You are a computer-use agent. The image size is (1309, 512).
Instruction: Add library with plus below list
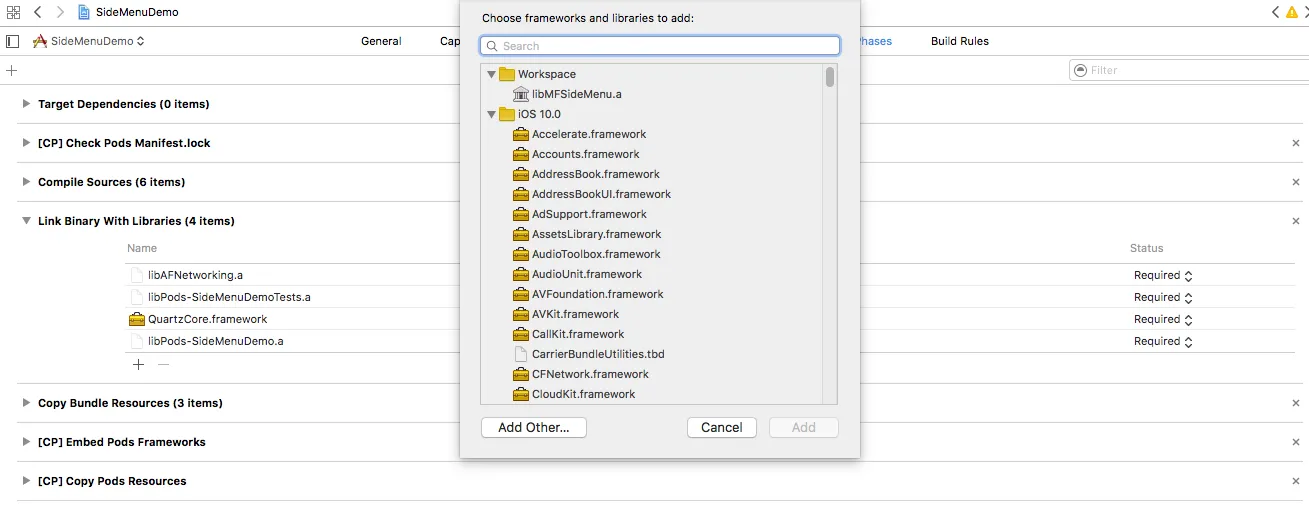(138, 364)
